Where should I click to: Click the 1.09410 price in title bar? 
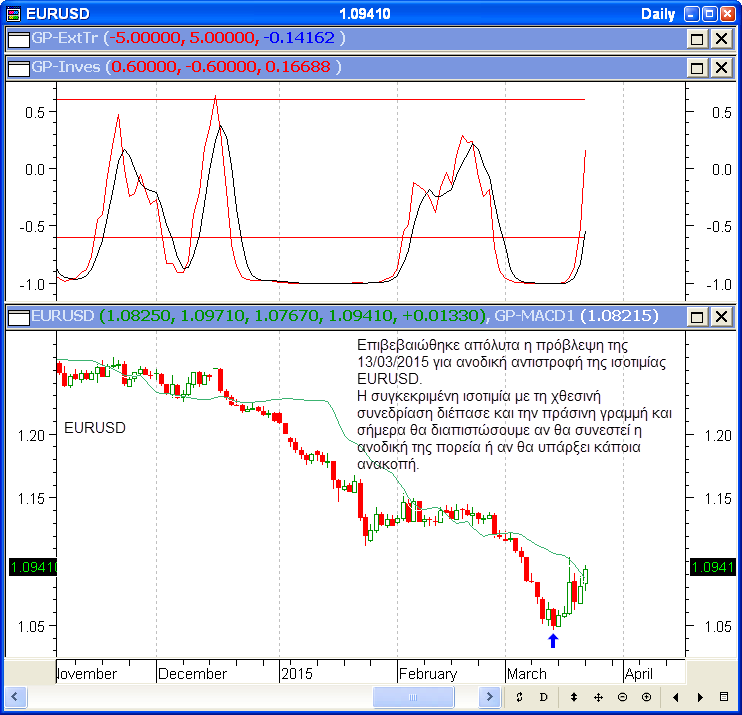coord(365,14)
